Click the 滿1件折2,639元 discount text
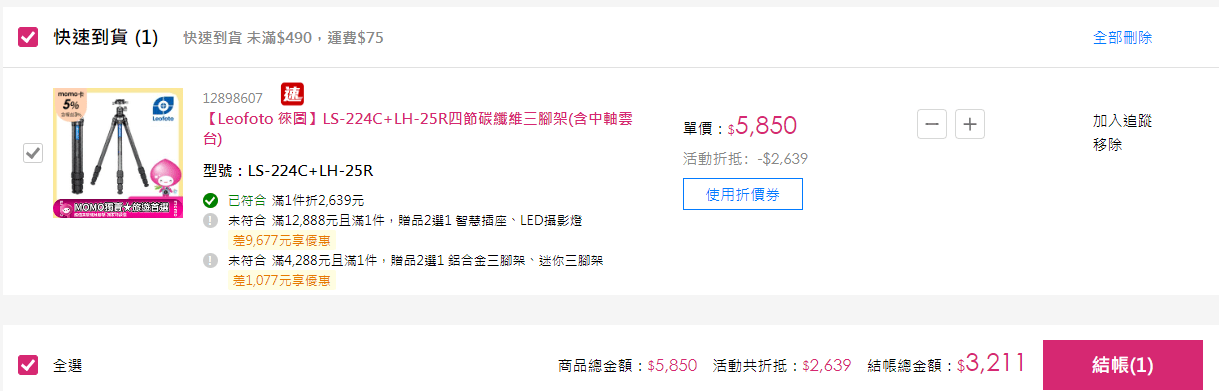 point(311,200)
